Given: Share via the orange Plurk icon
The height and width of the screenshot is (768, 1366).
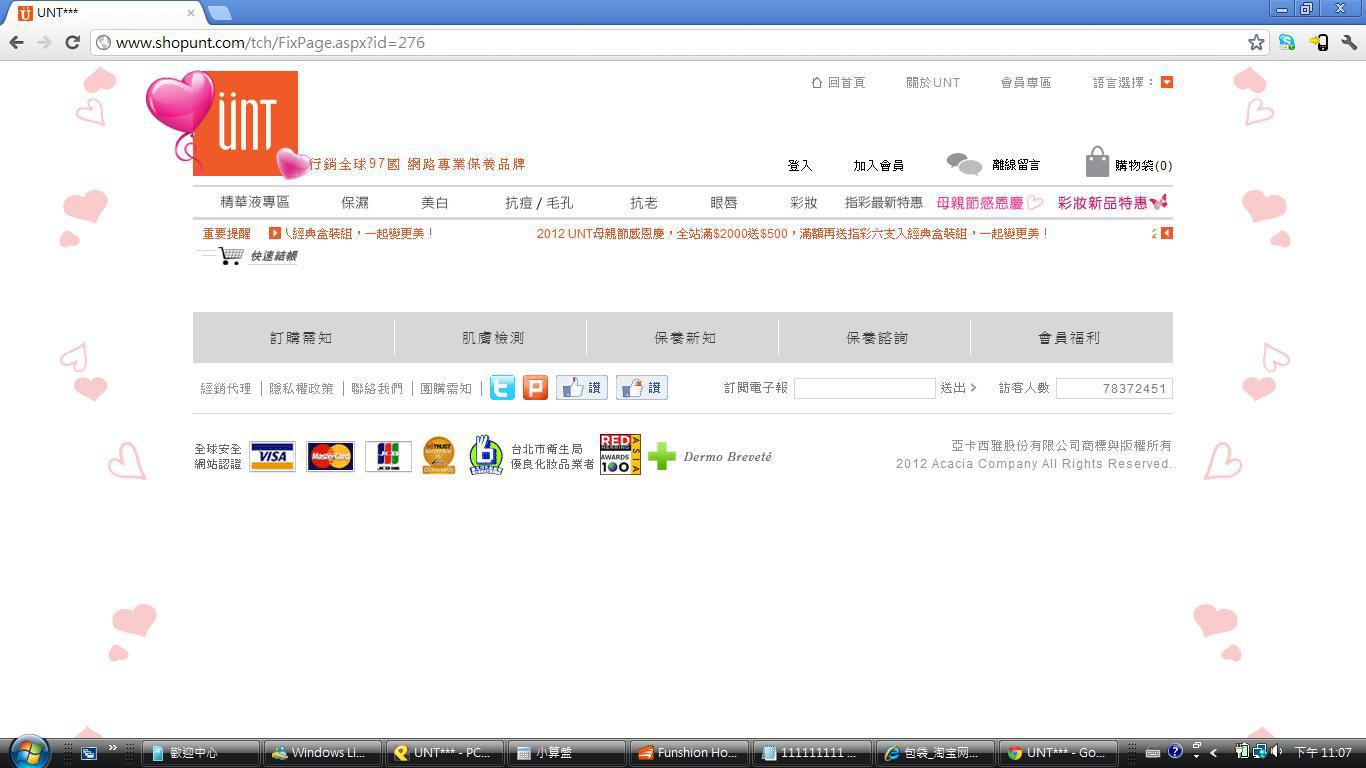Looking at the screenshot, I should coord(535,388).
